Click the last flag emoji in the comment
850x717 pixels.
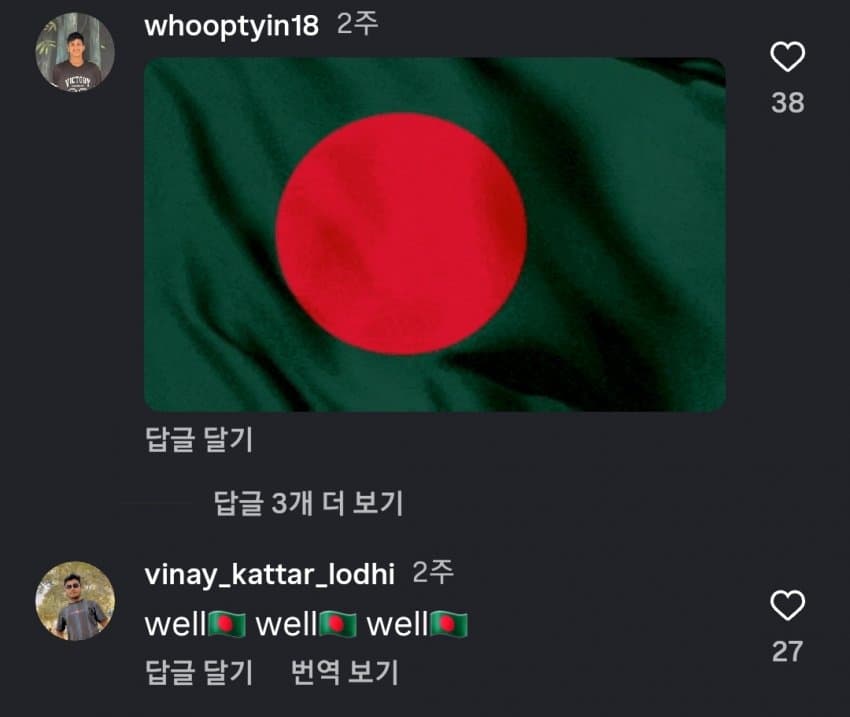(x=448, y=624)
